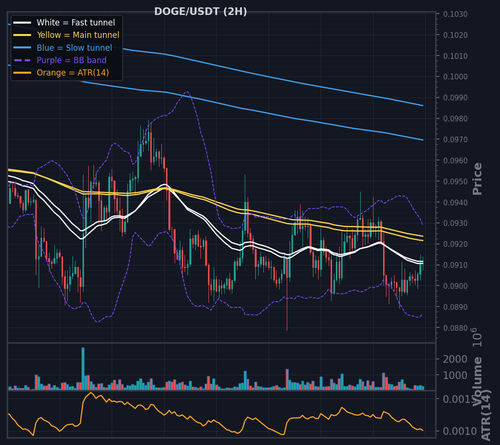Screen dimensions: 500x445
Task: Select the 'White = Fast tunnel' legend label
Action: [76, 23]
